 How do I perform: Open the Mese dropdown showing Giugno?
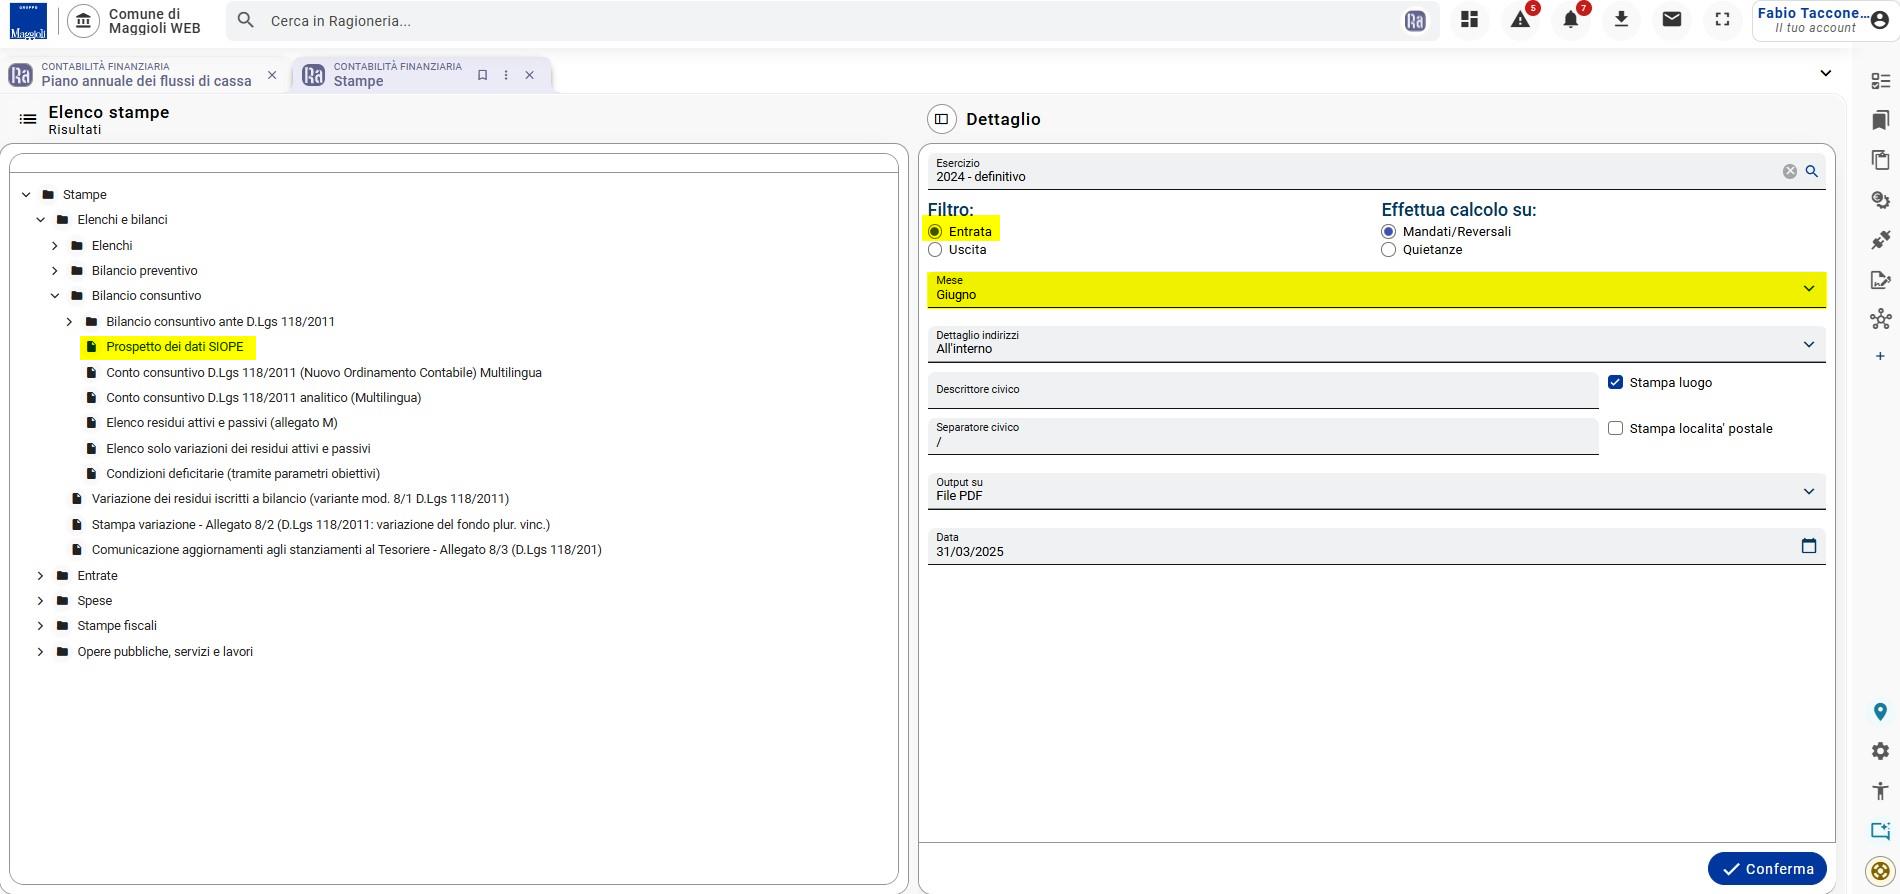1376,289
